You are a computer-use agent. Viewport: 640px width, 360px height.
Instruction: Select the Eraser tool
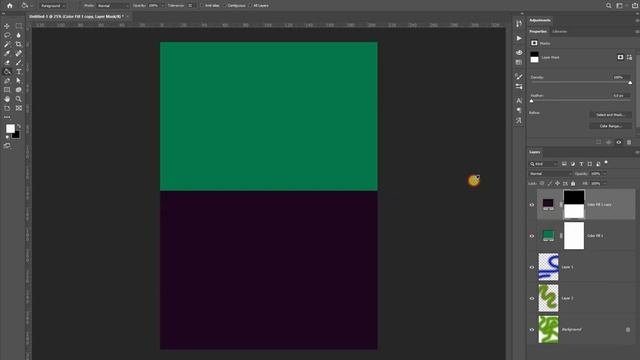(7, 62)
